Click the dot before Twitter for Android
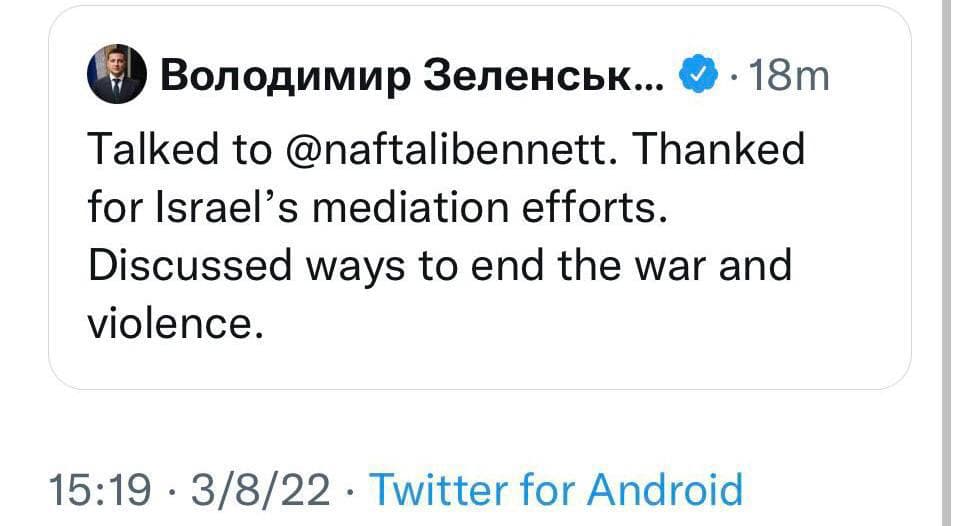Screen dimensions: 960x526 click(354, 490)
